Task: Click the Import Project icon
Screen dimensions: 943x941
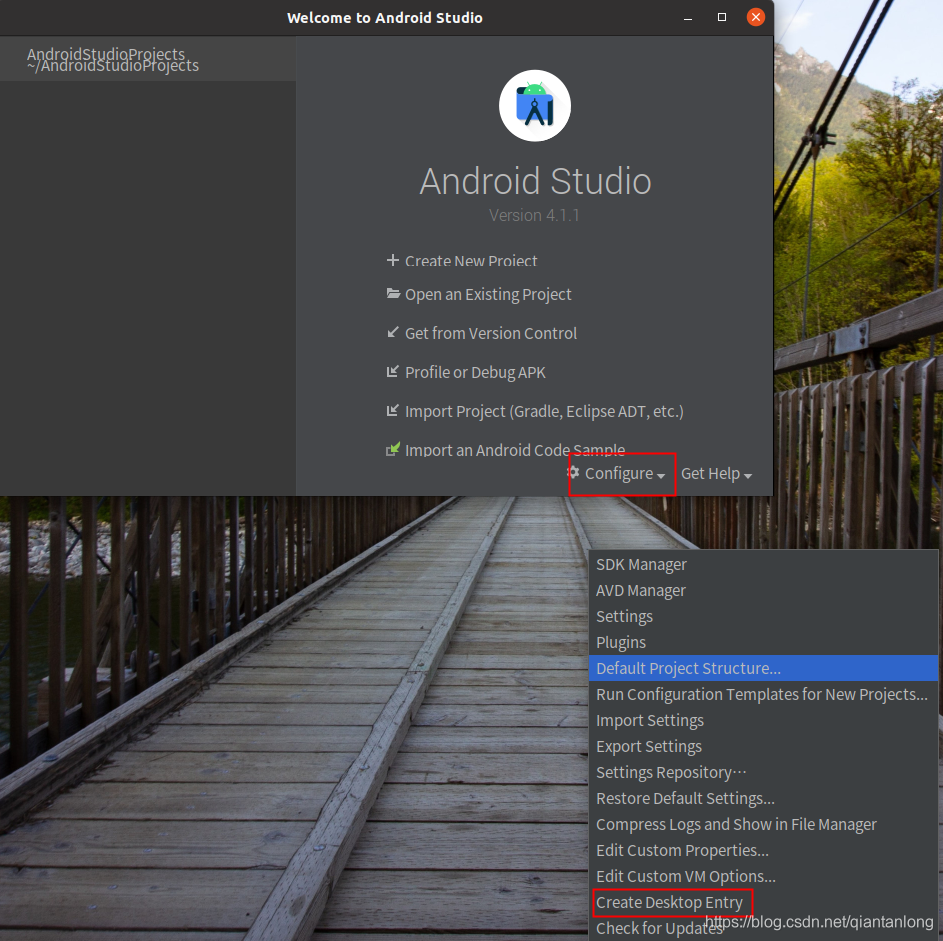Action: click(x=392, y=411)
